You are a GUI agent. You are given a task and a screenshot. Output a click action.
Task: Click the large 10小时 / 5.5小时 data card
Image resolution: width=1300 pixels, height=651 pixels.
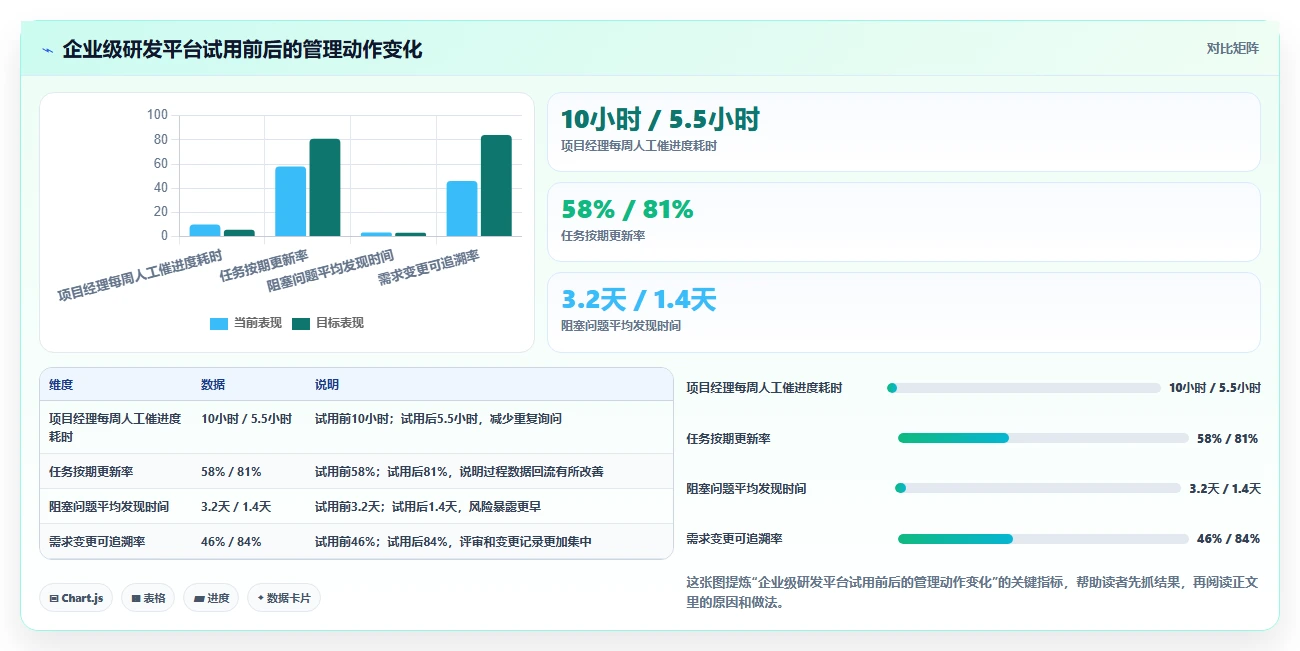(x=904, y=132)
